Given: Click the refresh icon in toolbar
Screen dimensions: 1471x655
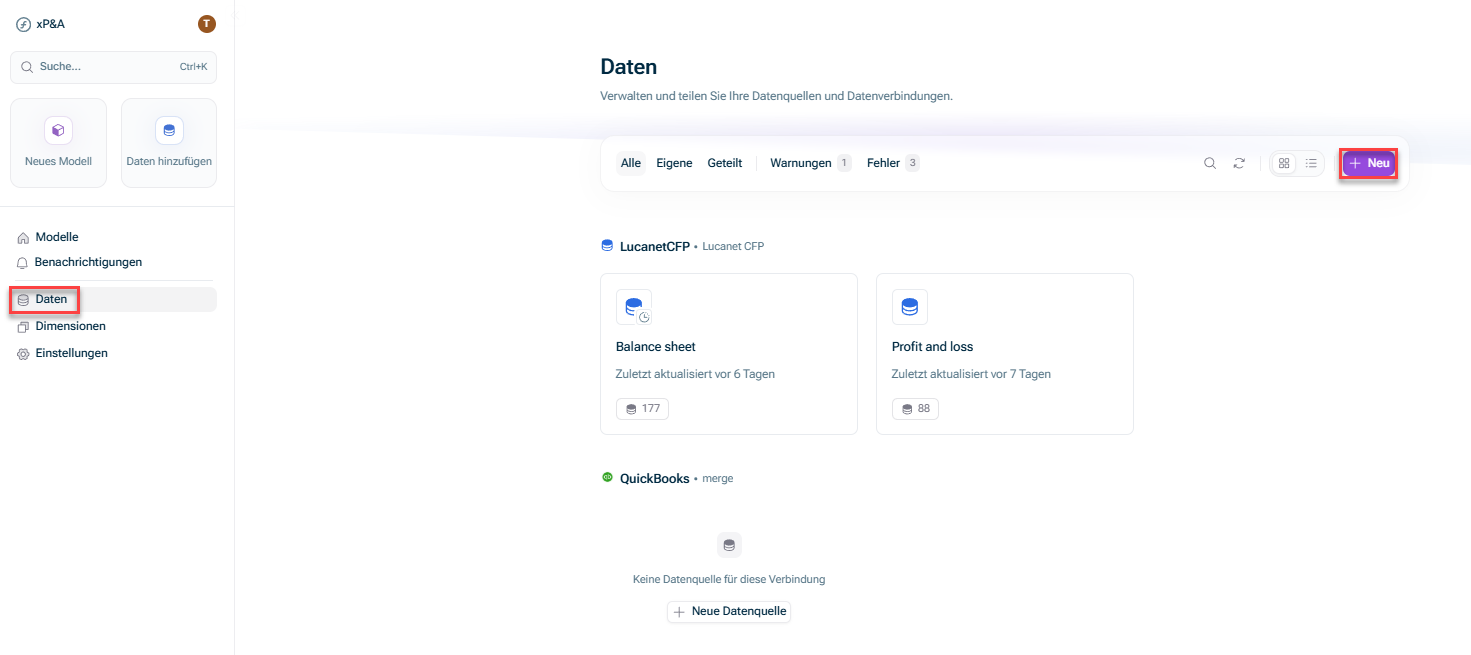Looking at the screenshot, I should (1239, 163).
